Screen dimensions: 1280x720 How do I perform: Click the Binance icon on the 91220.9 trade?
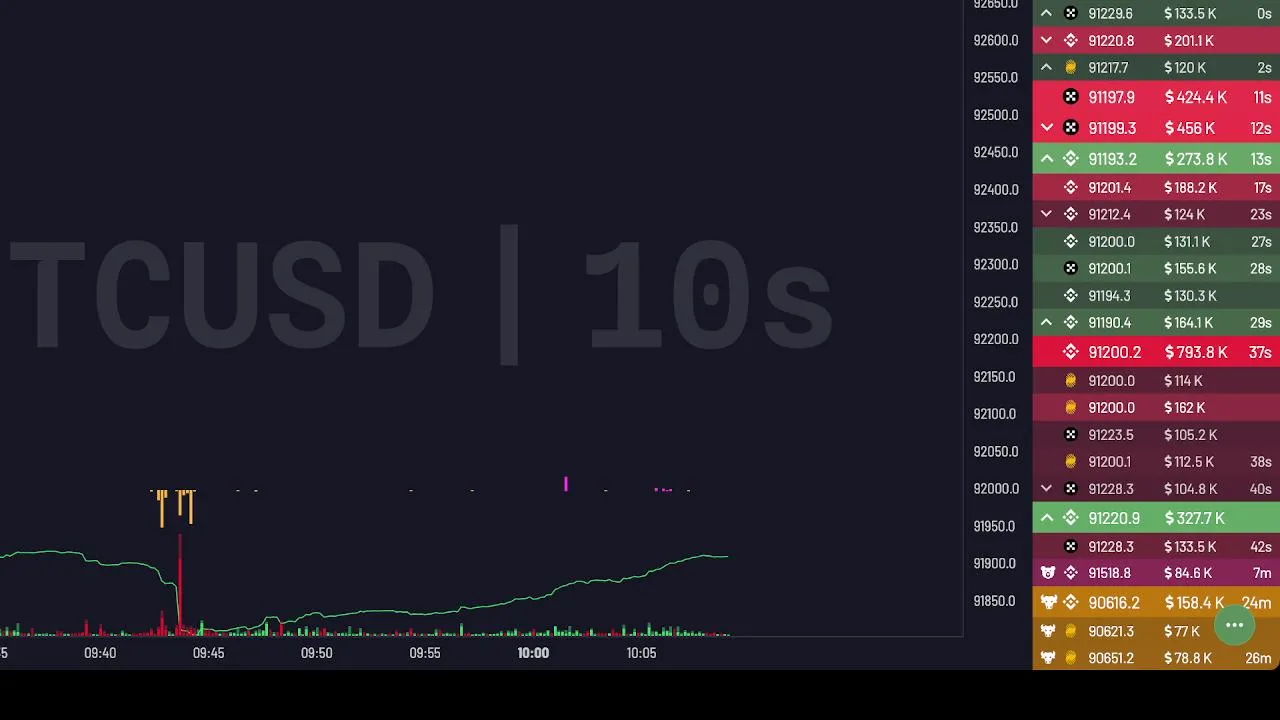1071,518
